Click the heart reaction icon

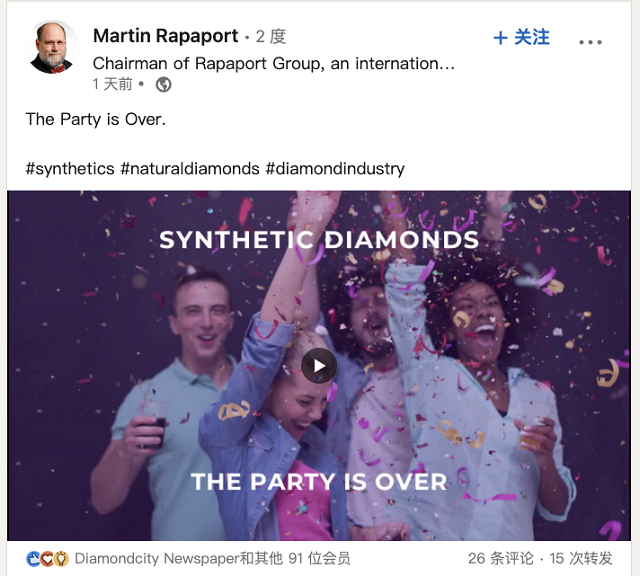click(x=47, y=559)
